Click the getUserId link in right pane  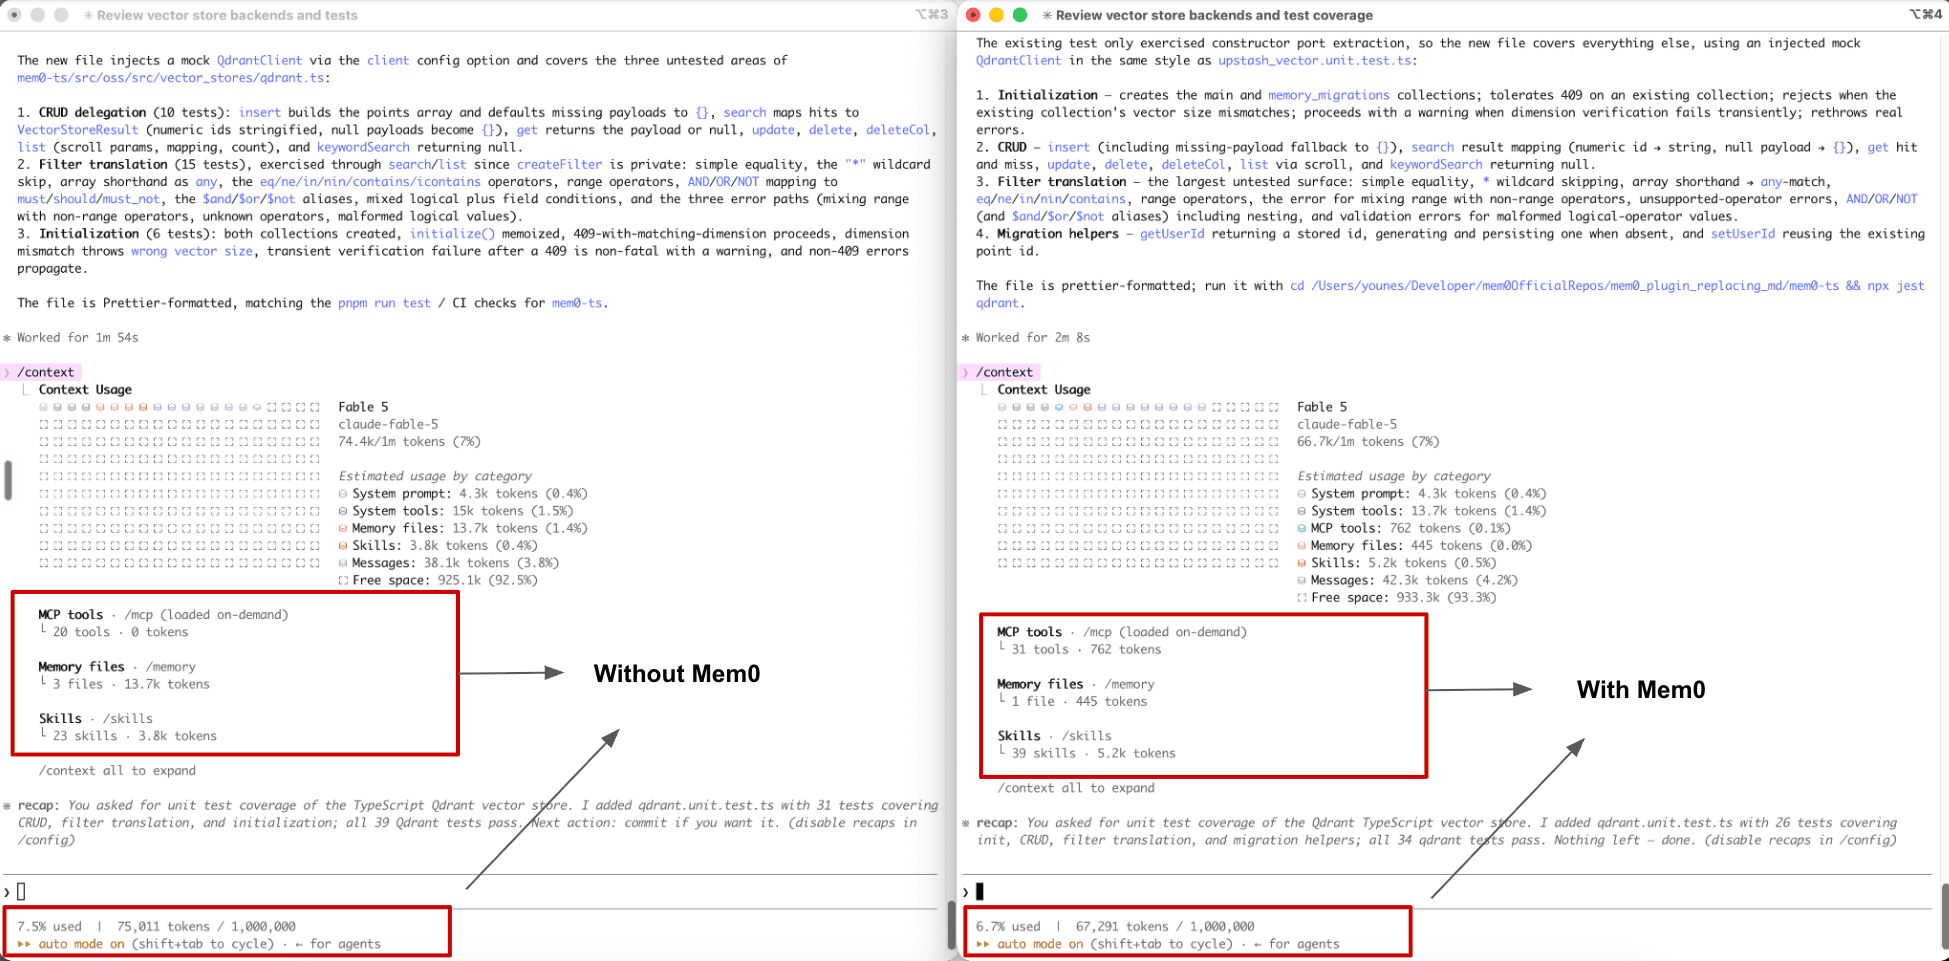pos(1172,234)
